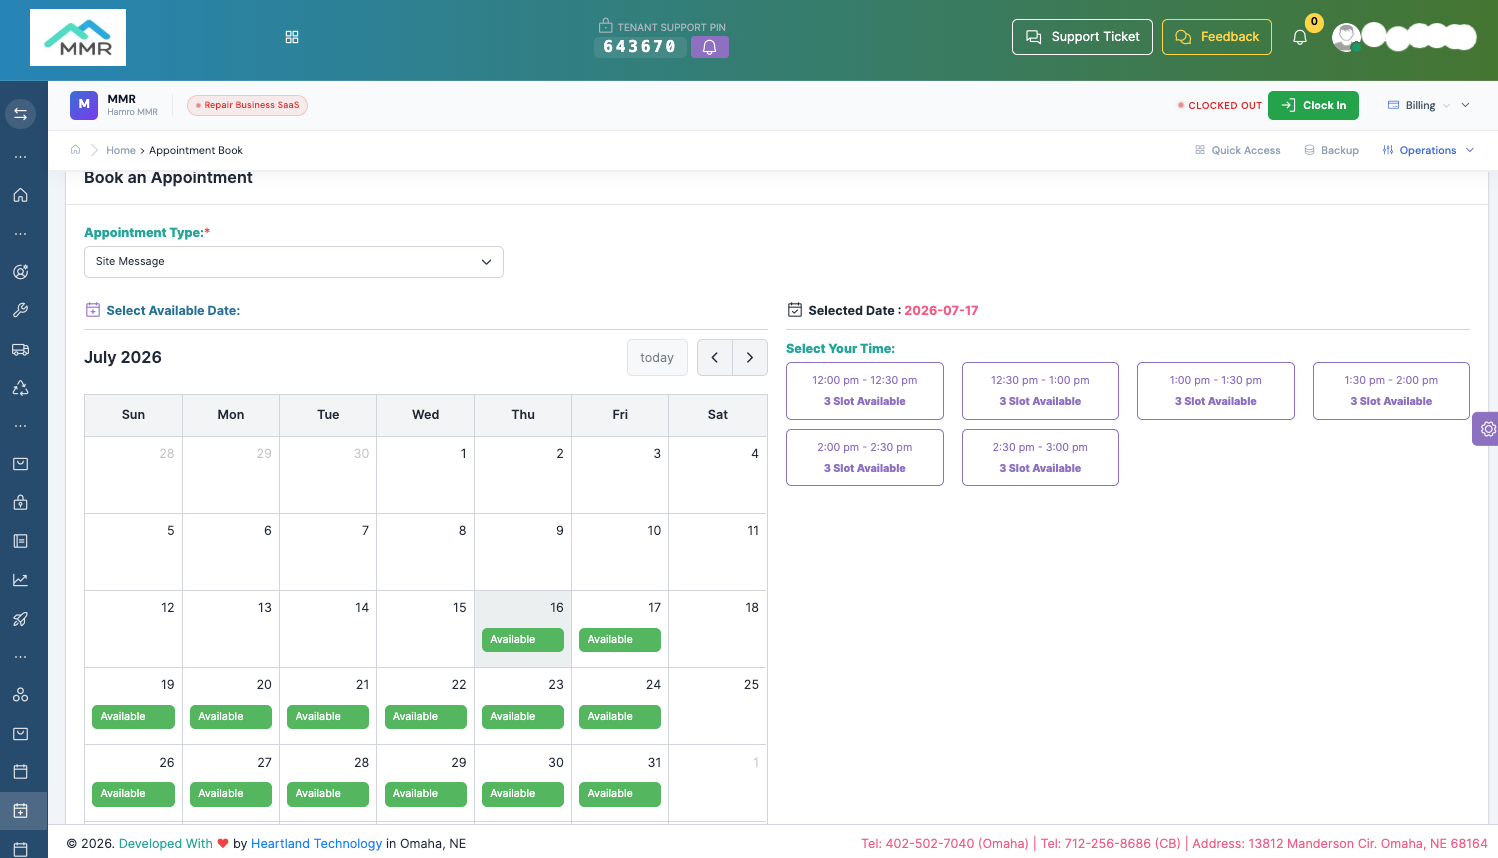Select Available on July 16
The width and height of the screenshot is (1498, 858).
[523, 640]
